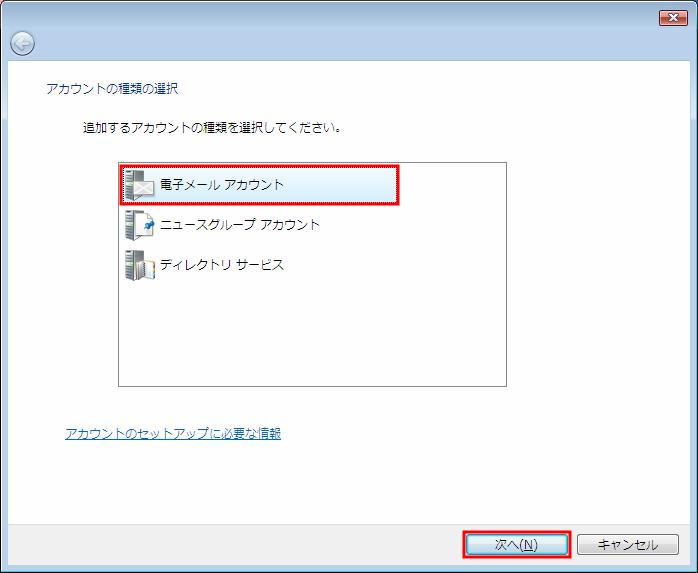Viewport: 698px width, 573px height.
Task: Close the account wizard with the red X
Action: (673, 18)
